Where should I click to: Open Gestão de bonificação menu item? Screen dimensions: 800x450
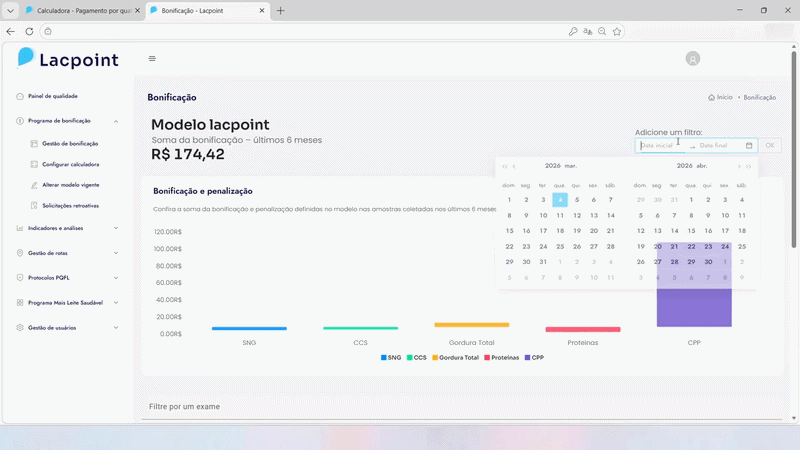pyautogui.click(x=70, y=144)
